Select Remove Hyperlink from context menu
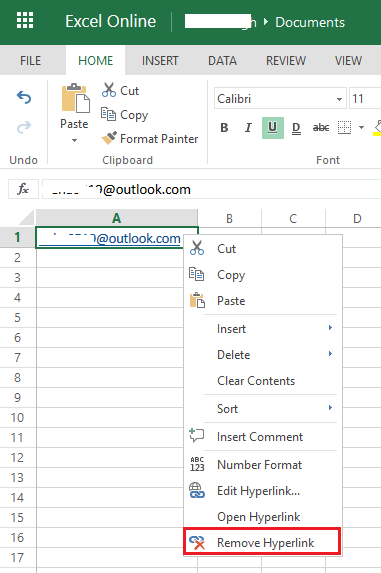This screenshot has height=573, width=381. click(262, 542)
